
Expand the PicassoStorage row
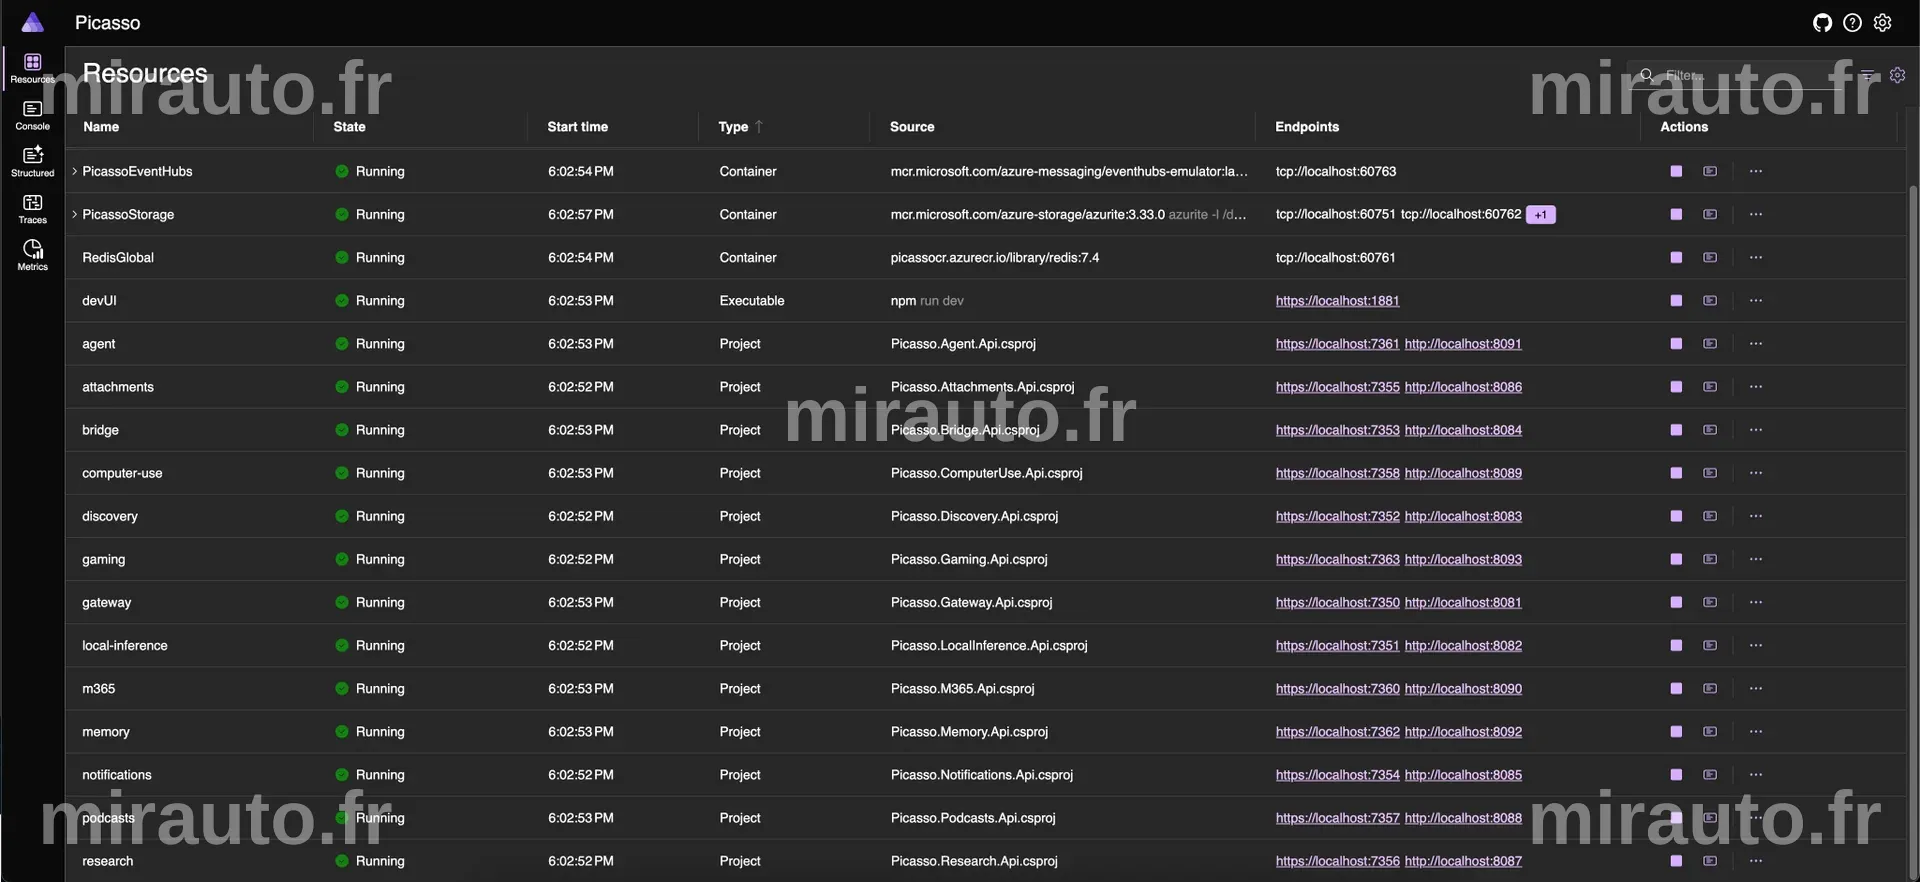tap(74, 214)
